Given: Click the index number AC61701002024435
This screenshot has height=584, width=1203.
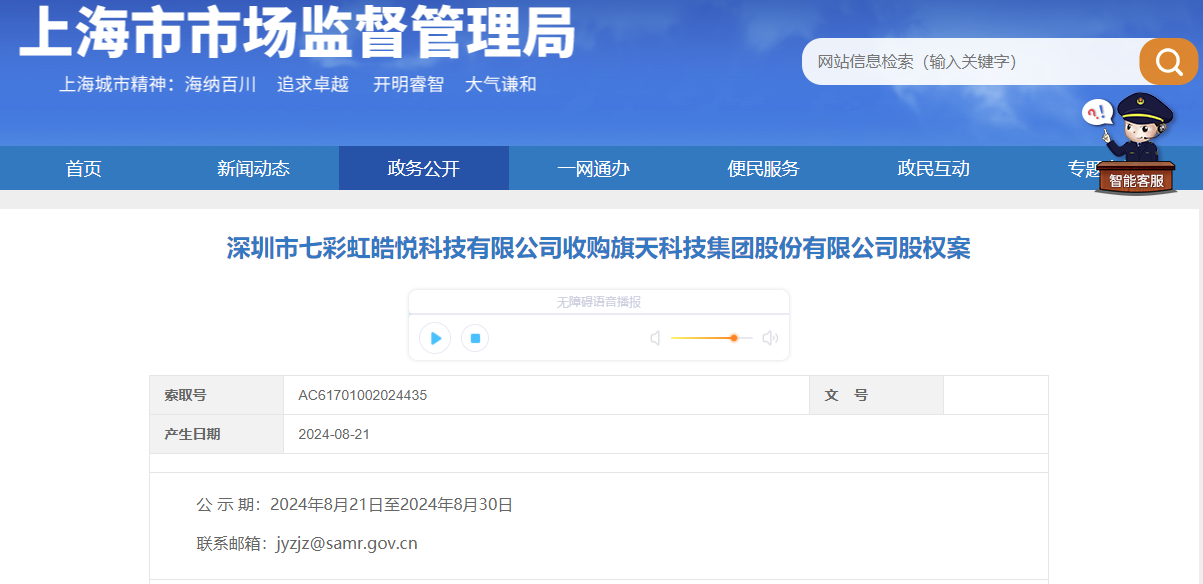Looking at the screenshot, I should [362, 395].
